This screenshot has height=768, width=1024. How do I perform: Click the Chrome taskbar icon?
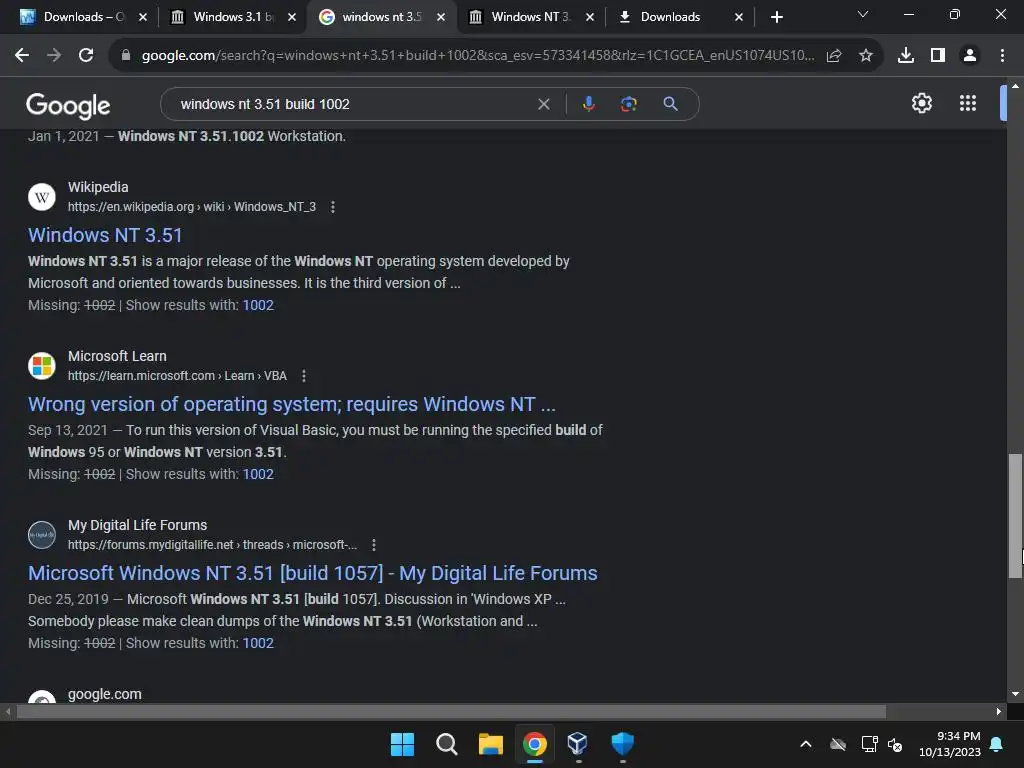[535, 744]
